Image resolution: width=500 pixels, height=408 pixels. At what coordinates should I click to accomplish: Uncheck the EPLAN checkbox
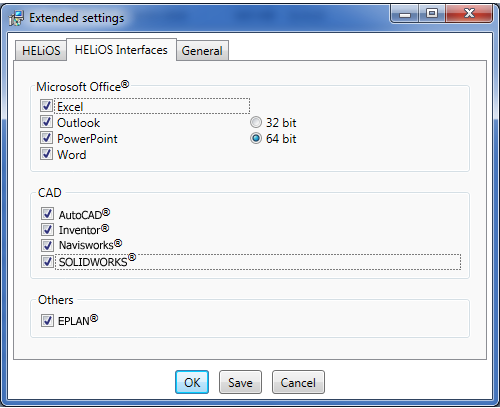(47, 321)
